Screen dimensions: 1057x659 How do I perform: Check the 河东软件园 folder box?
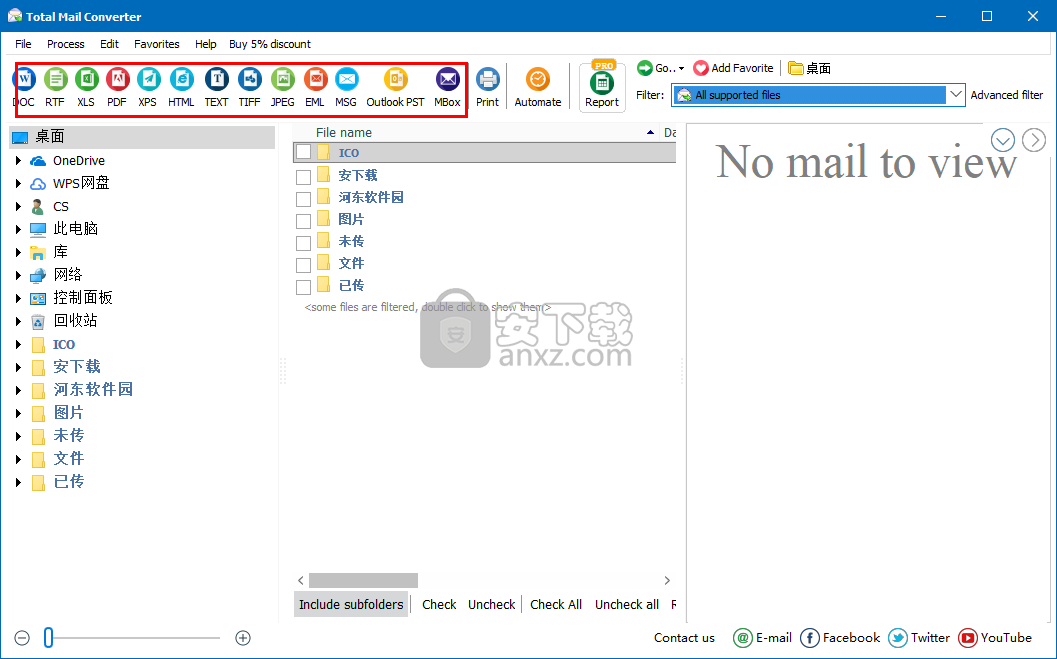pyautogui.click(x=303, y=199)
